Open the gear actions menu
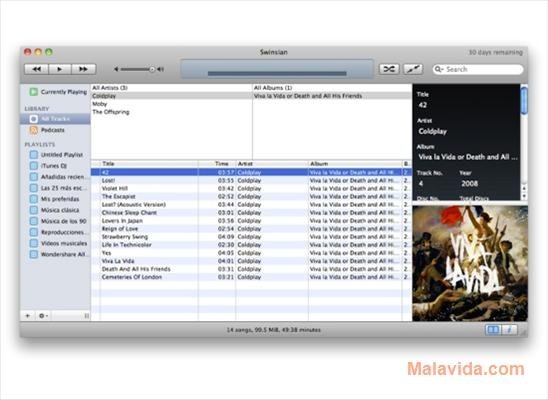 click(43, 316)
